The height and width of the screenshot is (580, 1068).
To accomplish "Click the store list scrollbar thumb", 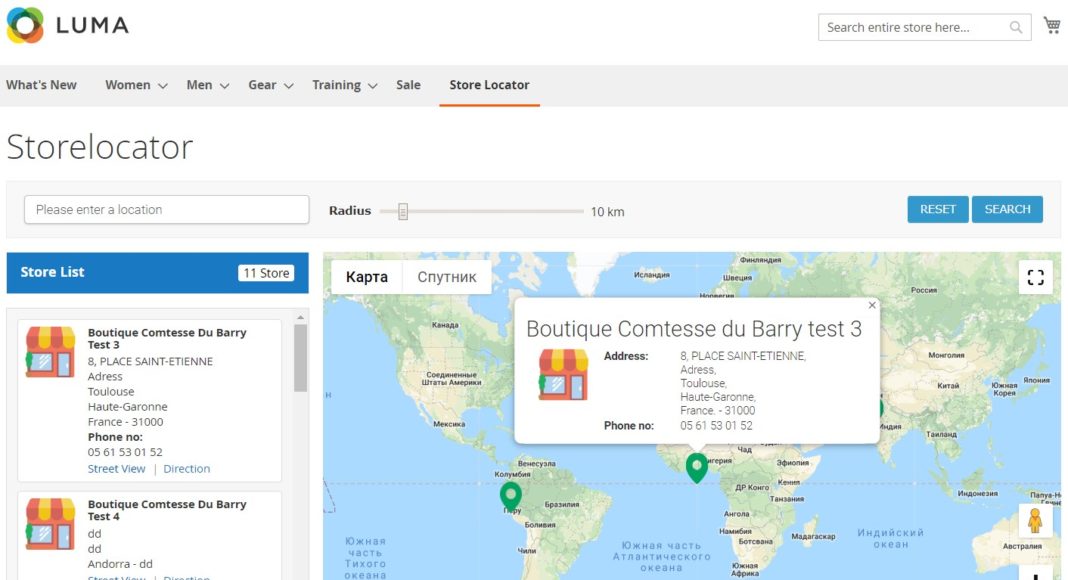I will 300,358.
